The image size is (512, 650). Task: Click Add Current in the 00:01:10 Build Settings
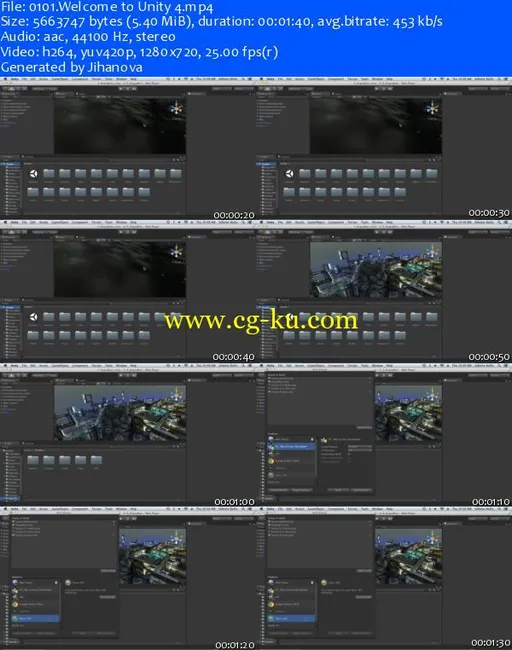point(364,427)
